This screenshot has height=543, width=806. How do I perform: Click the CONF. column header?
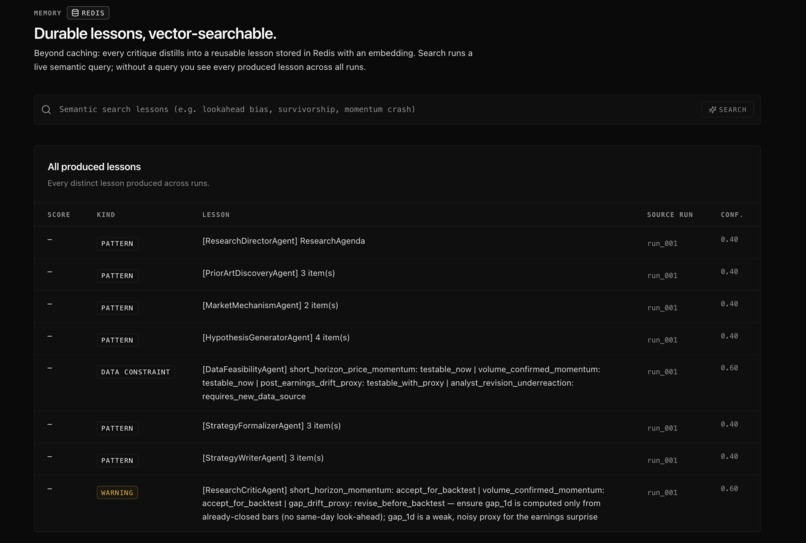[x=732, y=214]
